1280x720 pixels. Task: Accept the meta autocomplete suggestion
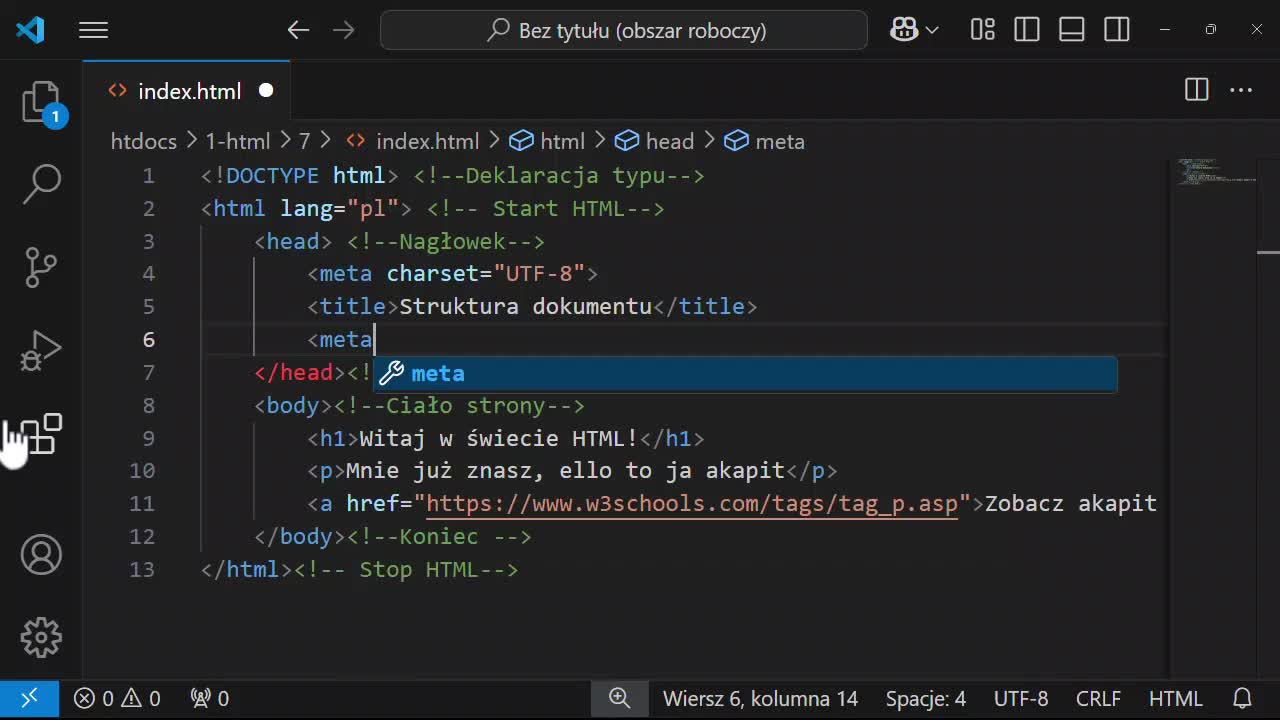745,373
